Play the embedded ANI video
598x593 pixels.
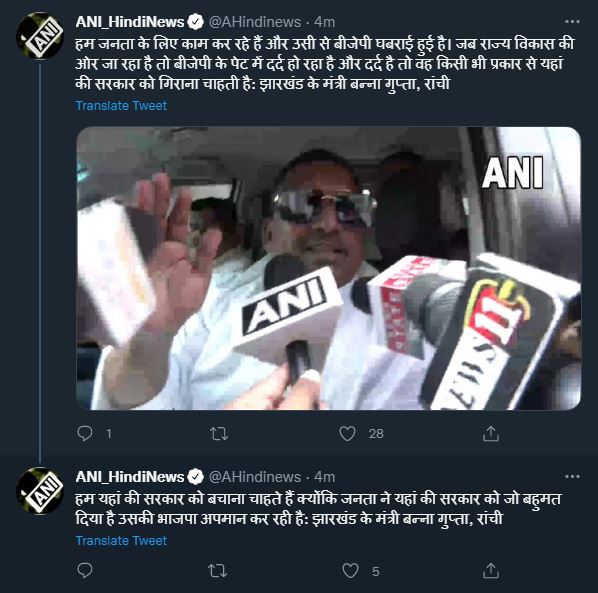click(328, 268)
